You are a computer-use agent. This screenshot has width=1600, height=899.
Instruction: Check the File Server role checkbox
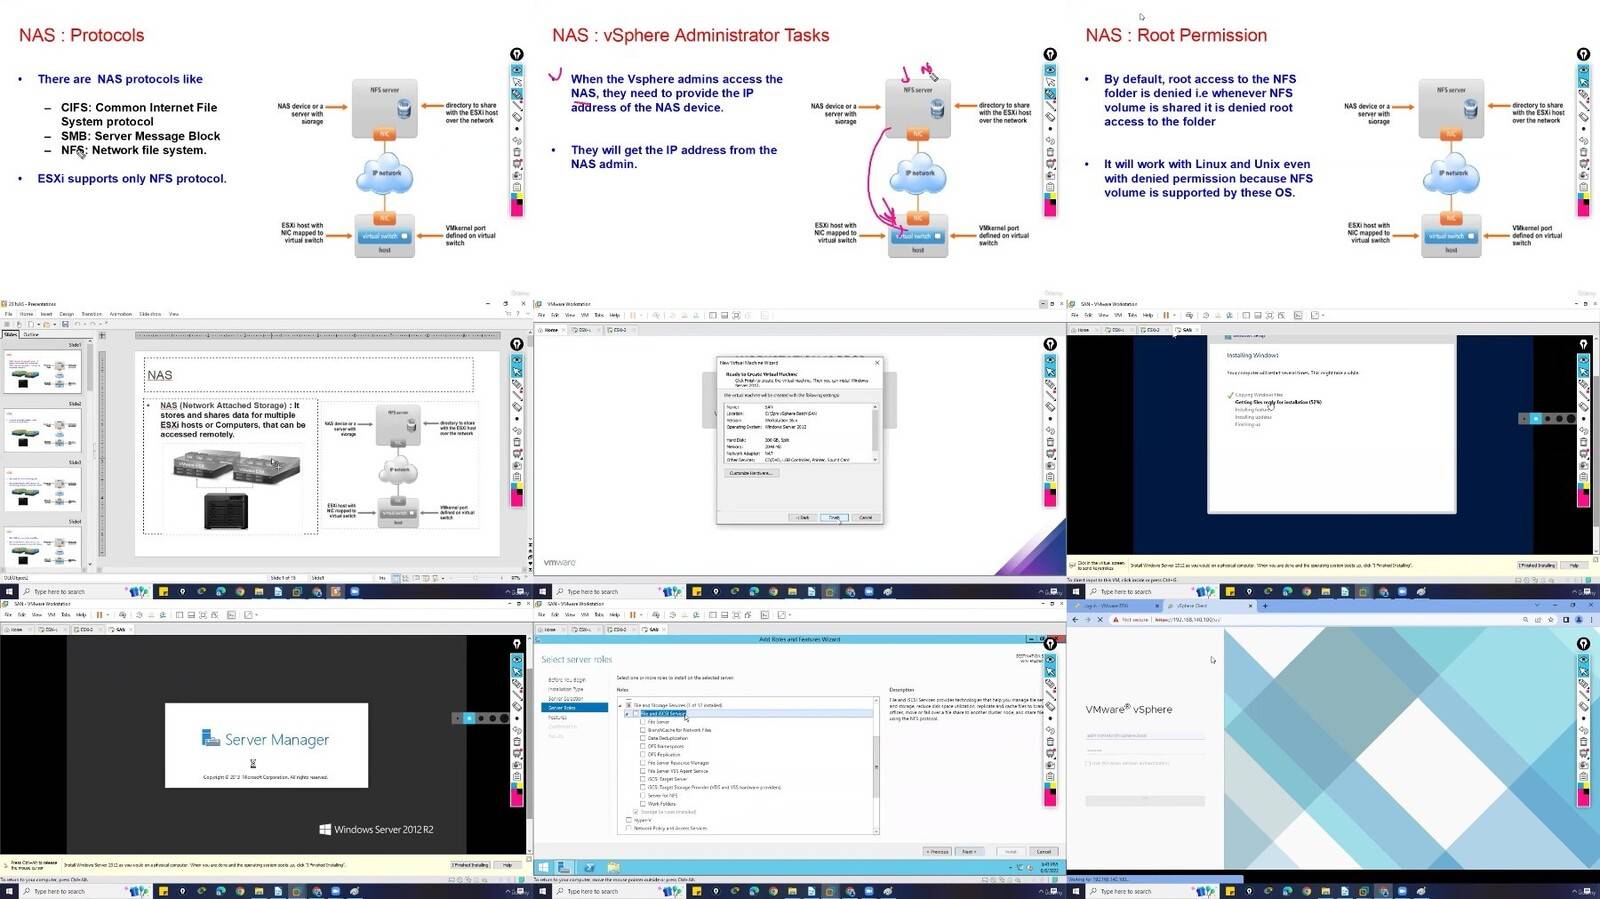point(642,722)
